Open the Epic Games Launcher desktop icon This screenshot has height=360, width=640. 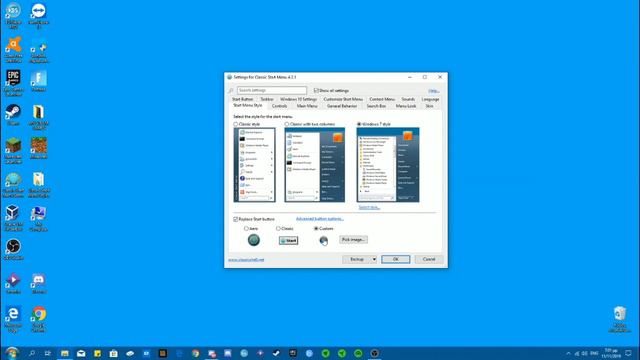[x=13, y=83]
